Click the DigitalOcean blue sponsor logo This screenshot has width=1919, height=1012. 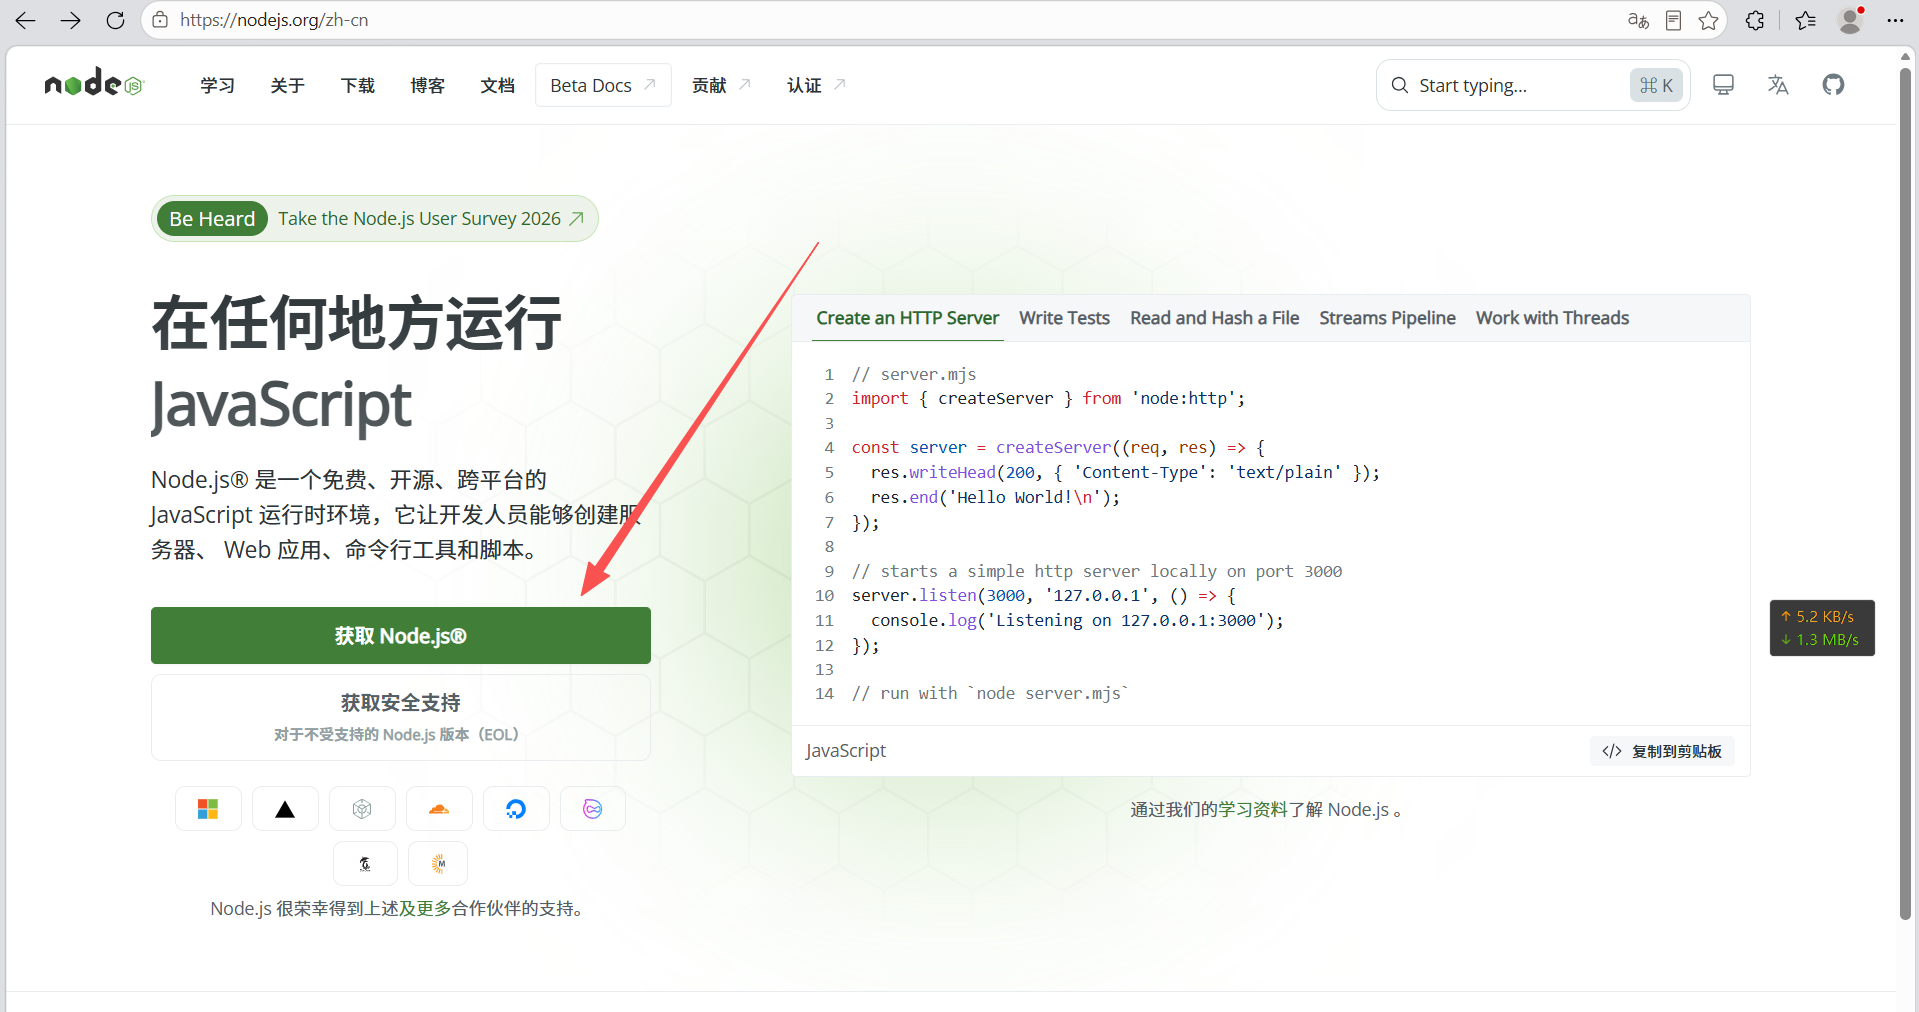click(x=516, y=809)
